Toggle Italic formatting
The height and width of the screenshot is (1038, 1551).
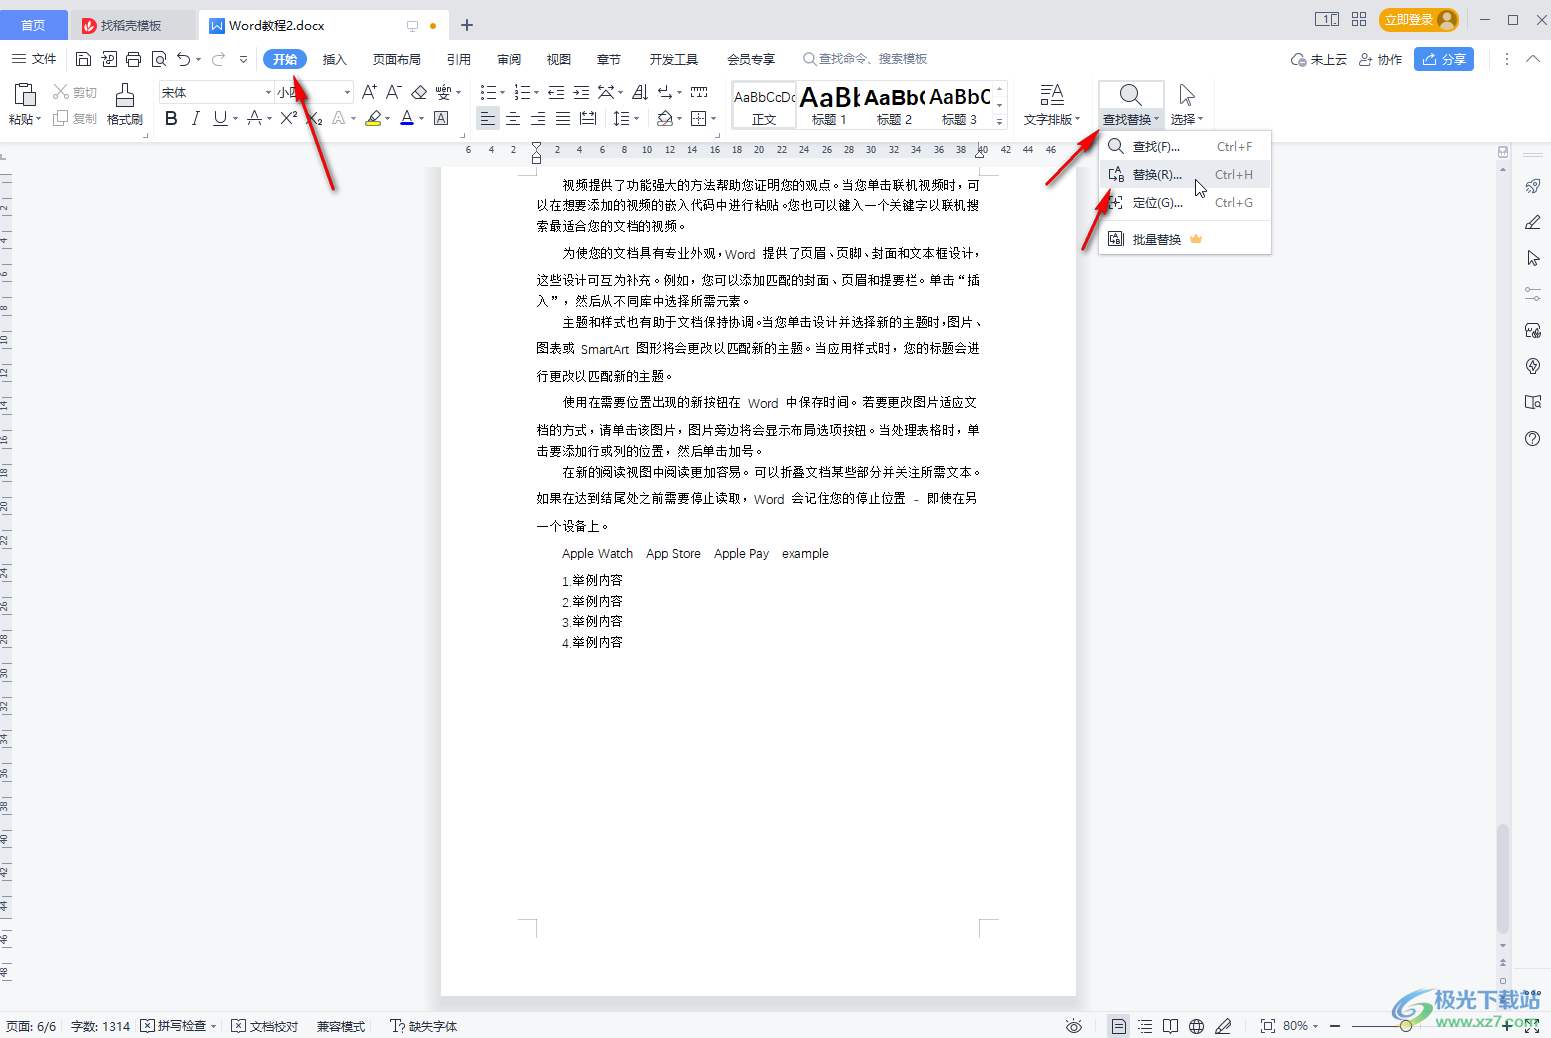(195, 118)
